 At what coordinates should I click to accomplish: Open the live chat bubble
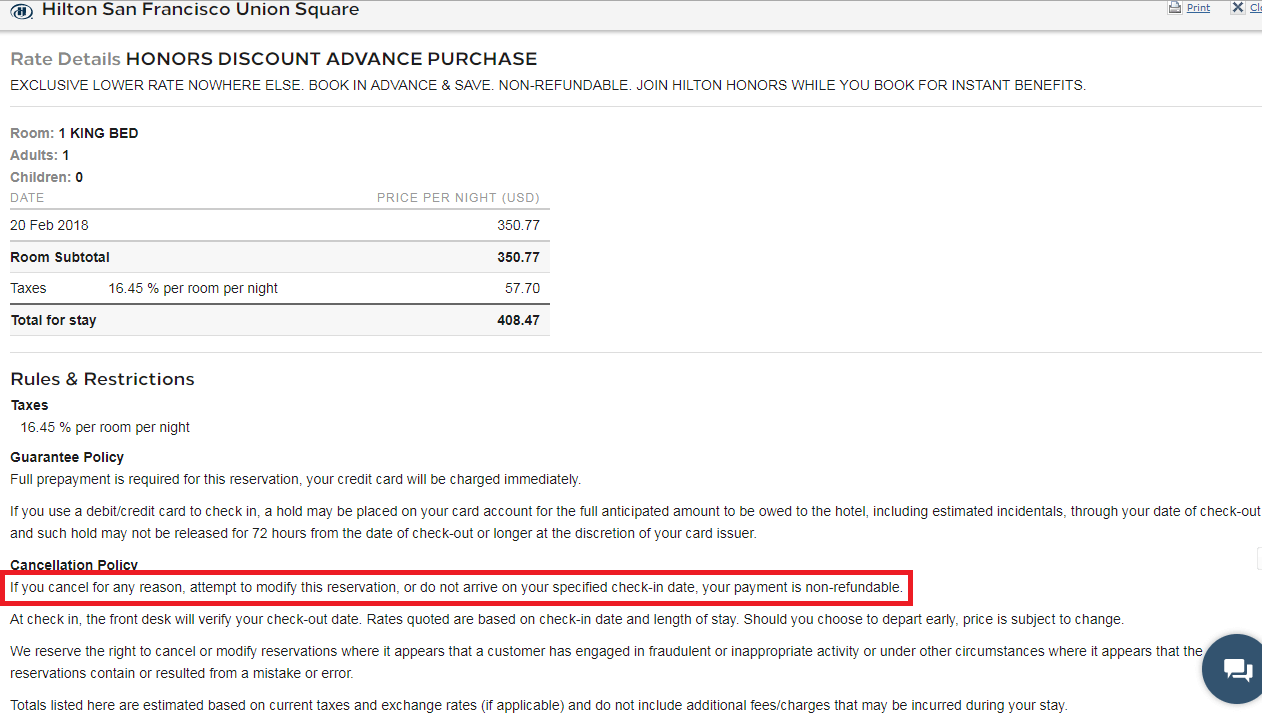(x=1236, y=669)
